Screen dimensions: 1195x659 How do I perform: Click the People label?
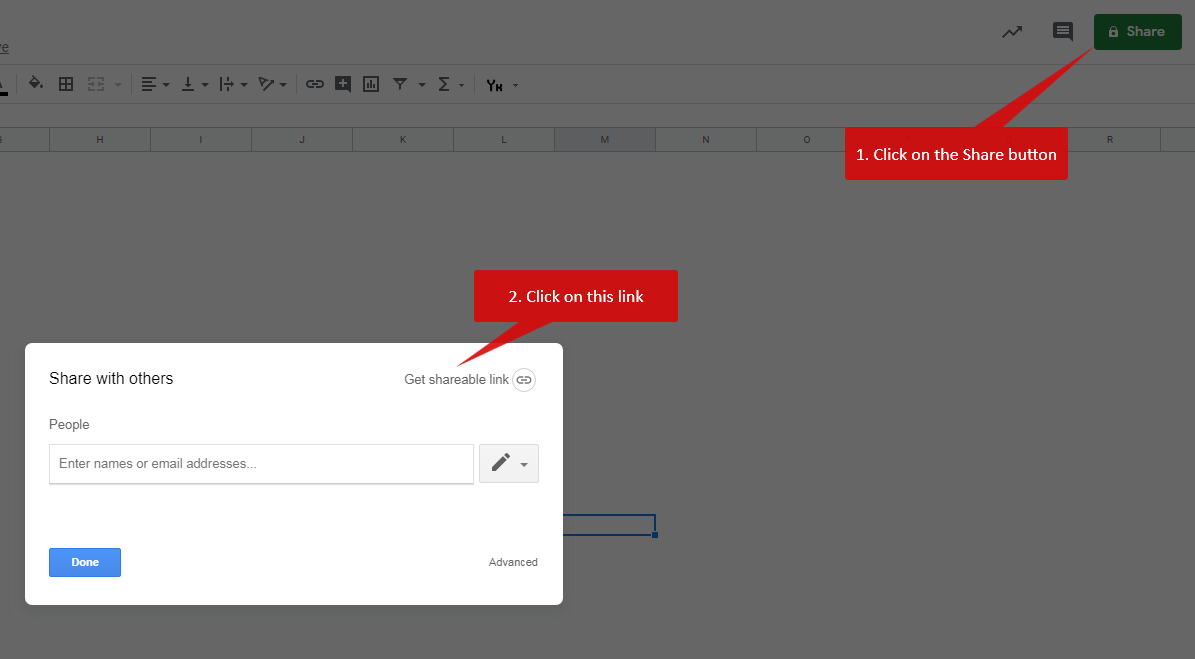[69, 424]
